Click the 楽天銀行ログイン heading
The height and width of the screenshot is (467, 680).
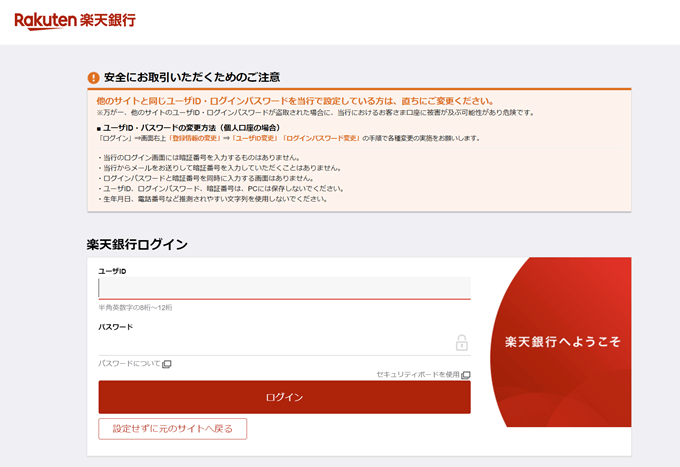click(137, 245)
